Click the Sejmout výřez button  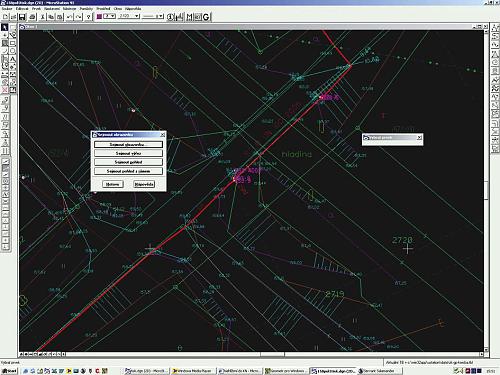pyautogui.click(x=128, y=153)
